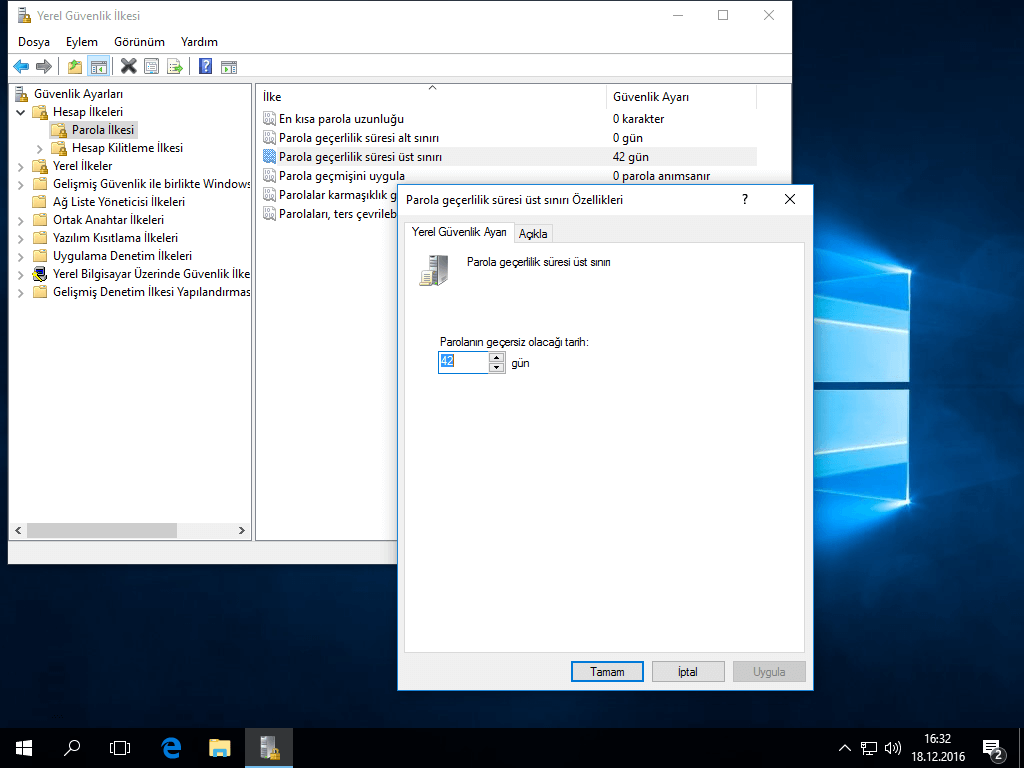Click the Up one level folder icon

[x=75, y=67]
